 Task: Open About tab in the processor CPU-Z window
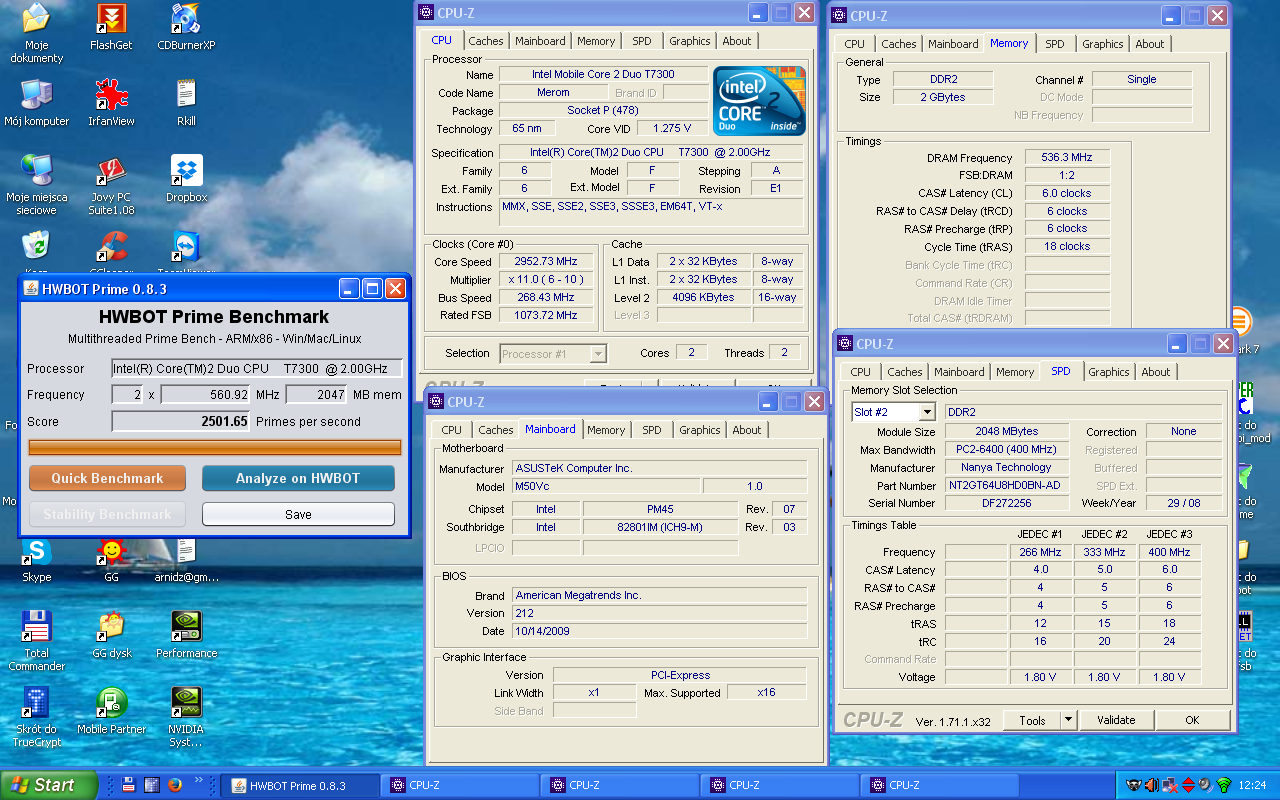pyautogui.click(x=737, y=41)
